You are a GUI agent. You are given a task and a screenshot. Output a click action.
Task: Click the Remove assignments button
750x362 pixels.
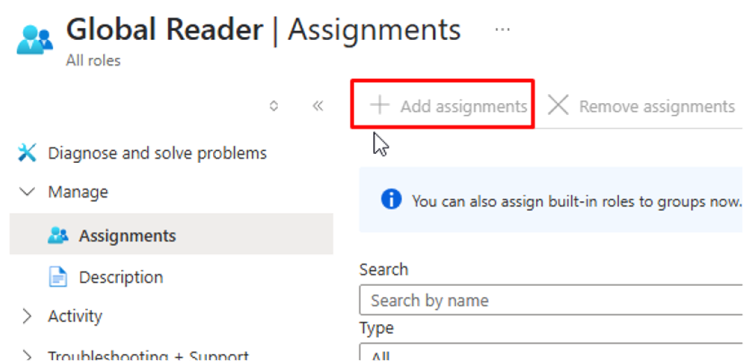click(x=640, y=106)
